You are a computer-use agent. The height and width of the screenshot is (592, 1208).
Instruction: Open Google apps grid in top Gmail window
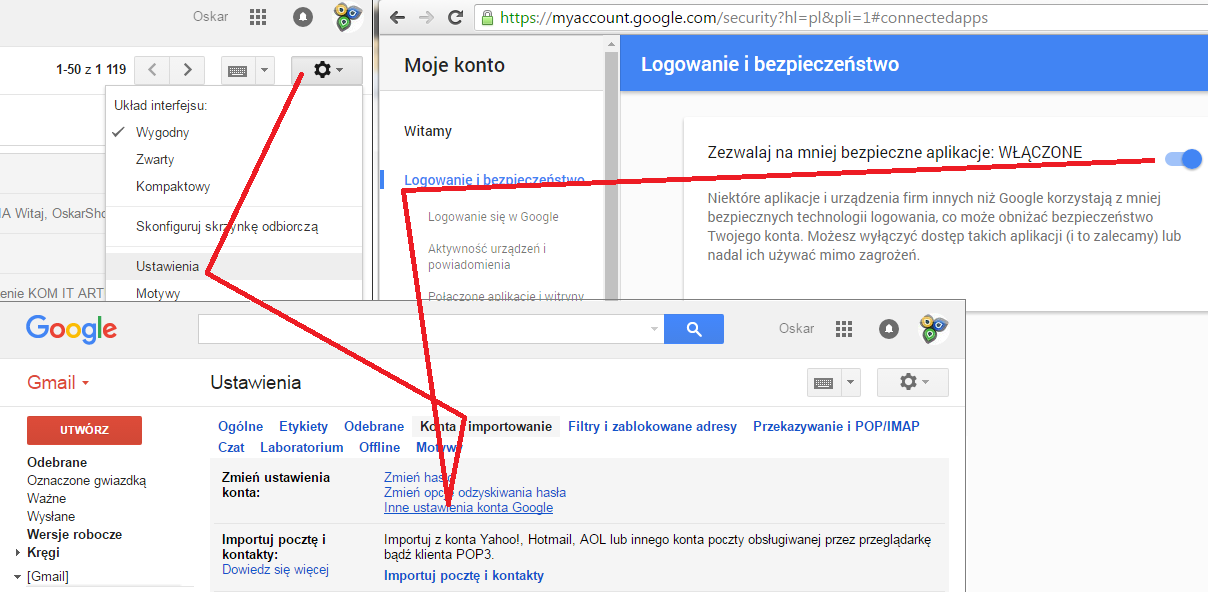[x=258, y=17]
